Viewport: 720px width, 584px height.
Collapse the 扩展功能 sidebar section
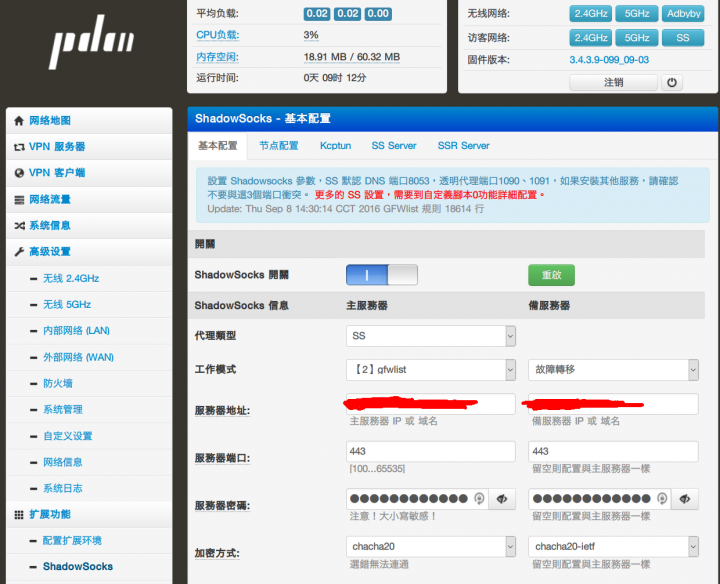coord(90,515)
